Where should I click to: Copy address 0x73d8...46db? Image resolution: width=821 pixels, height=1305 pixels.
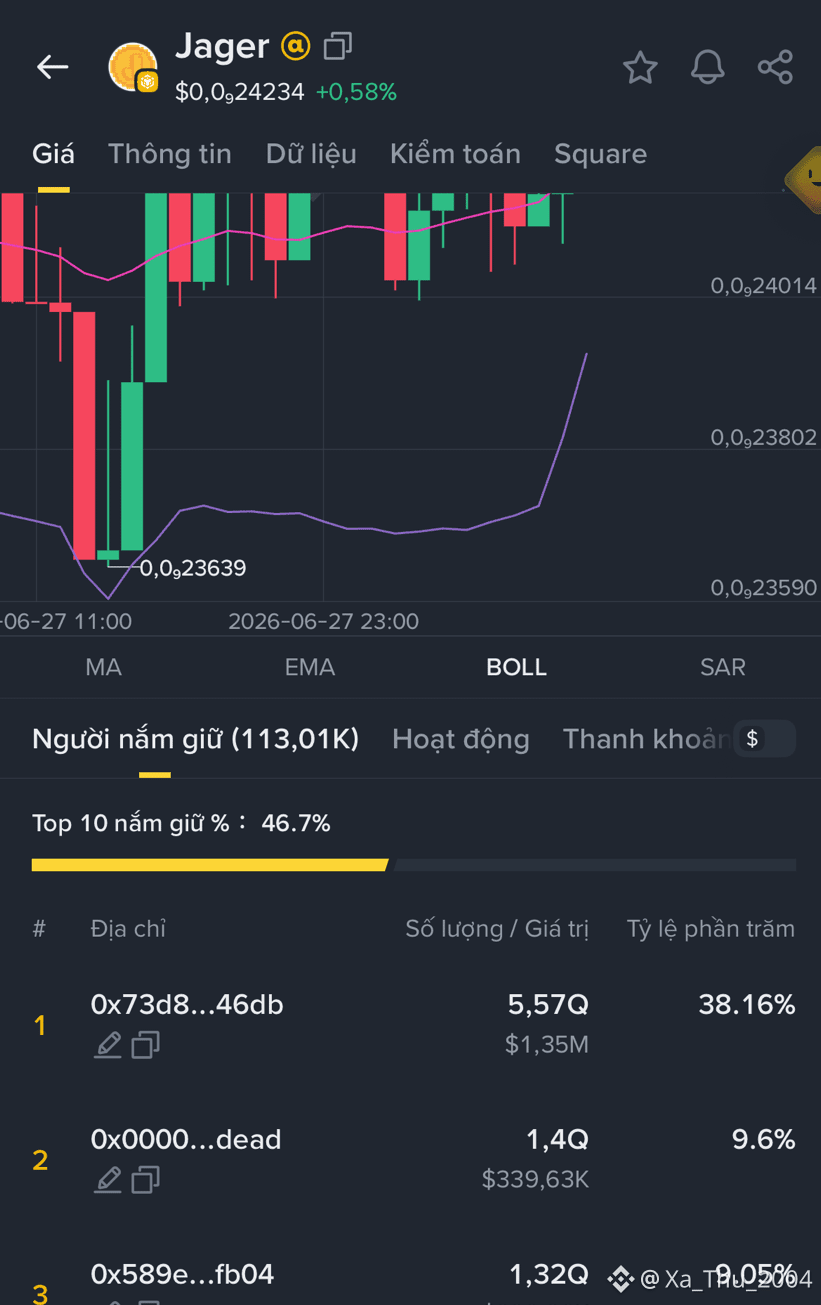146,1045
